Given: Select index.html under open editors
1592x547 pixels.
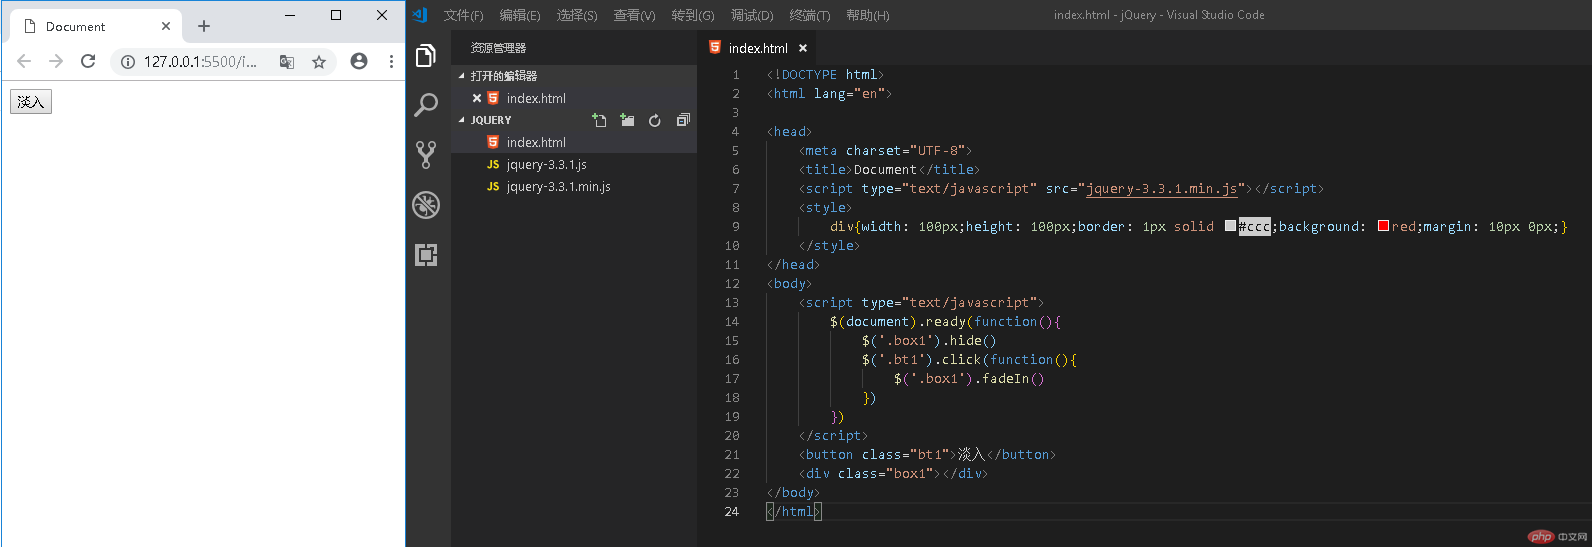Looking at the screenshot, I should [x=574, y=98].
